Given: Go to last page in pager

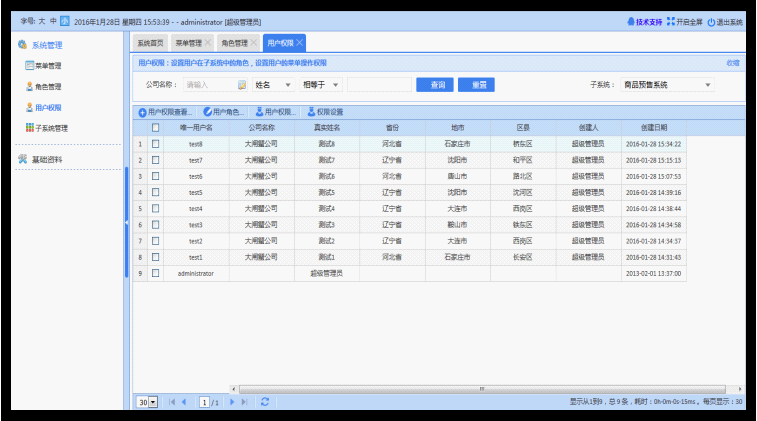Looking at the screenshot, I should [x=244, y=402].
